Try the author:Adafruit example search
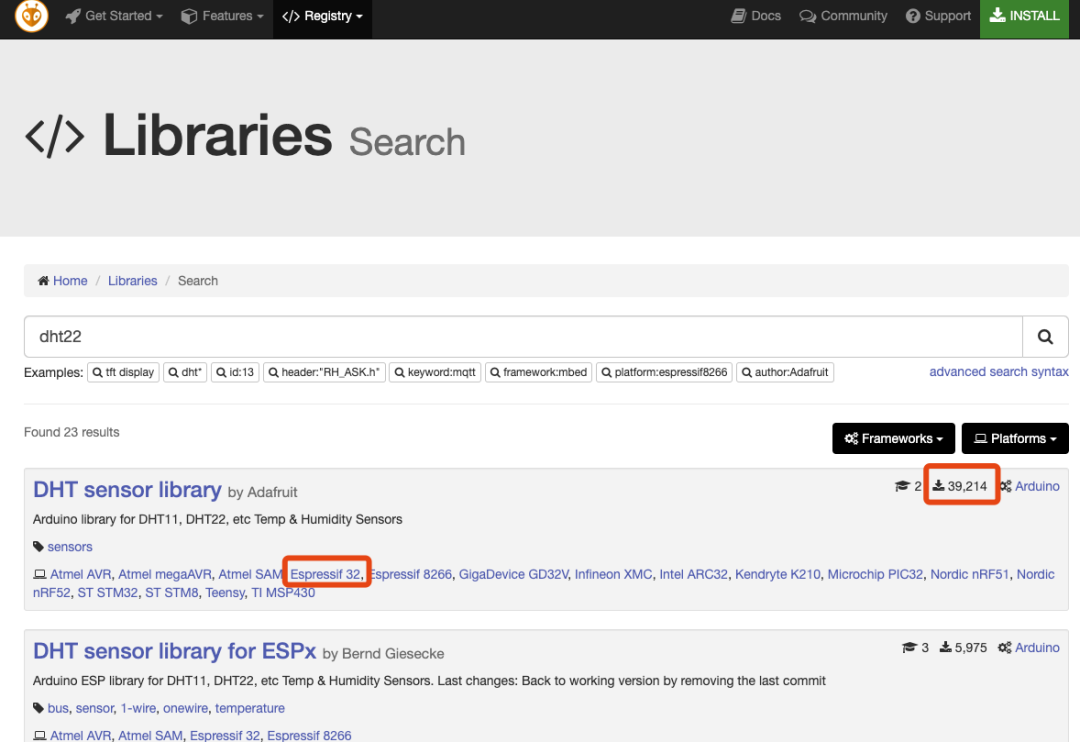Screen dimensions: 1080x742 pos(785,372)
